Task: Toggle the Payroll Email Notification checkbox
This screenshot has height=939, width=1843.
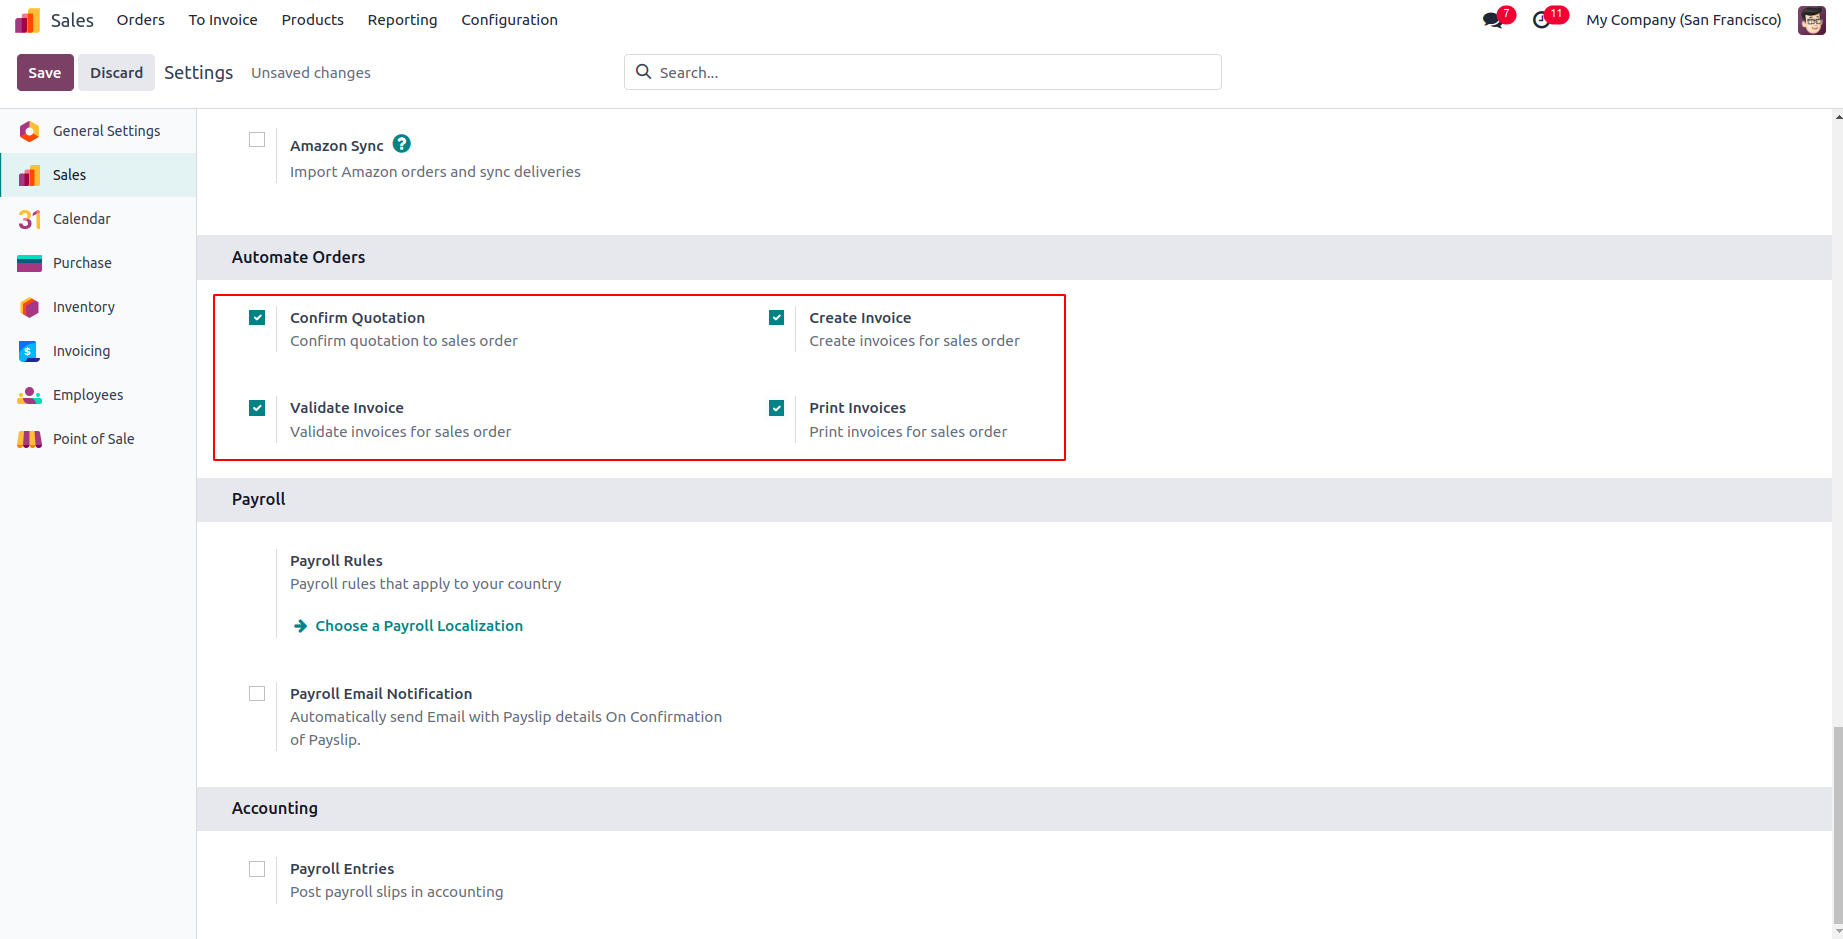Action: 257,694
